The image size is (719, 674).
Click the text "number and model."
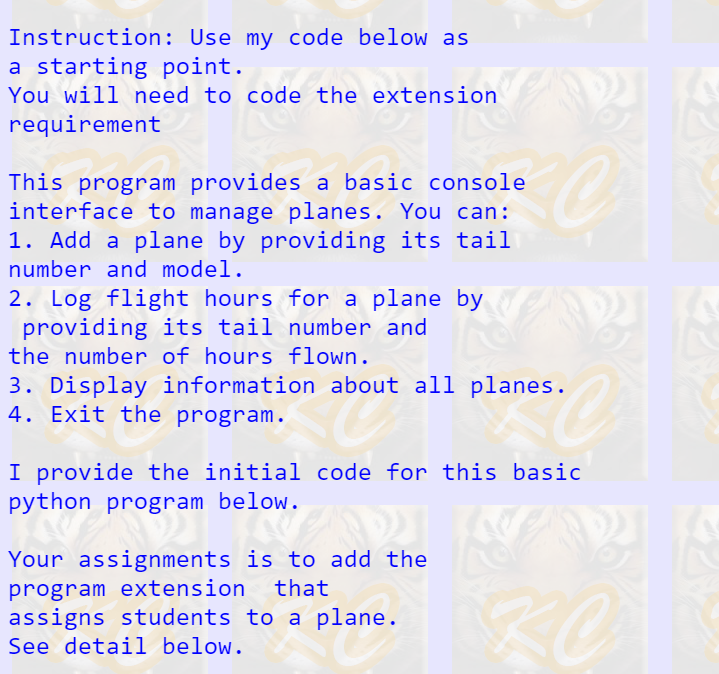133,270
